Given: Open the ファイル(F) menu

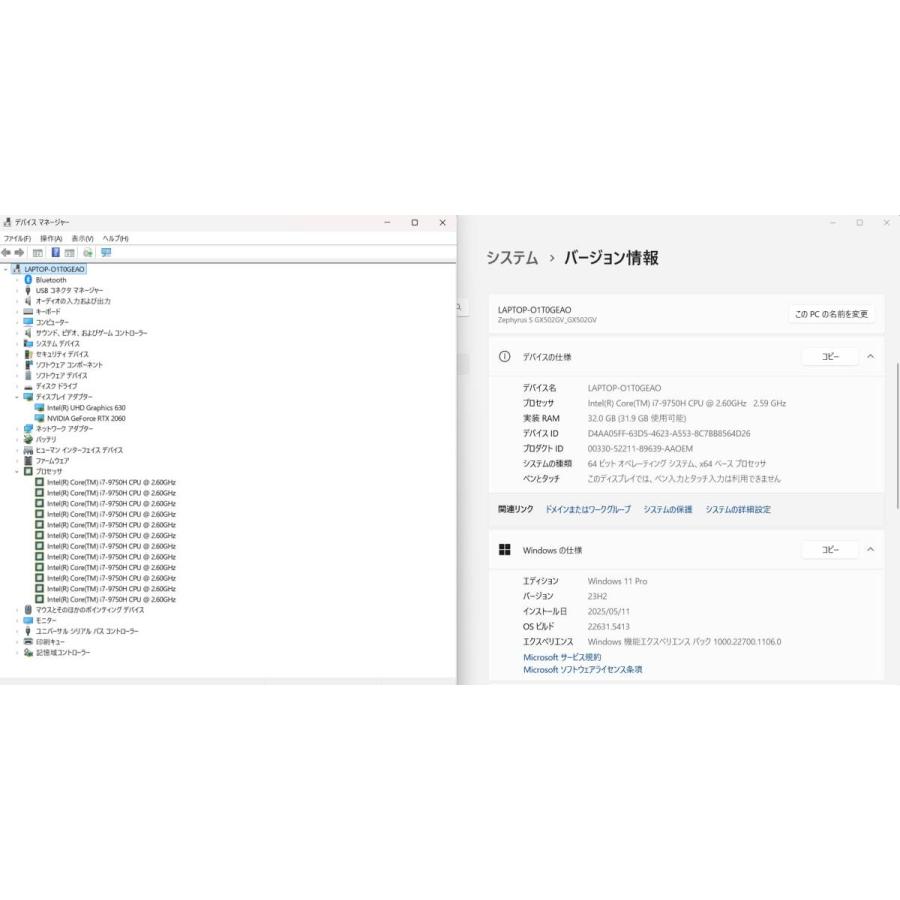Looking at the screenshot, I should [17, 238].
